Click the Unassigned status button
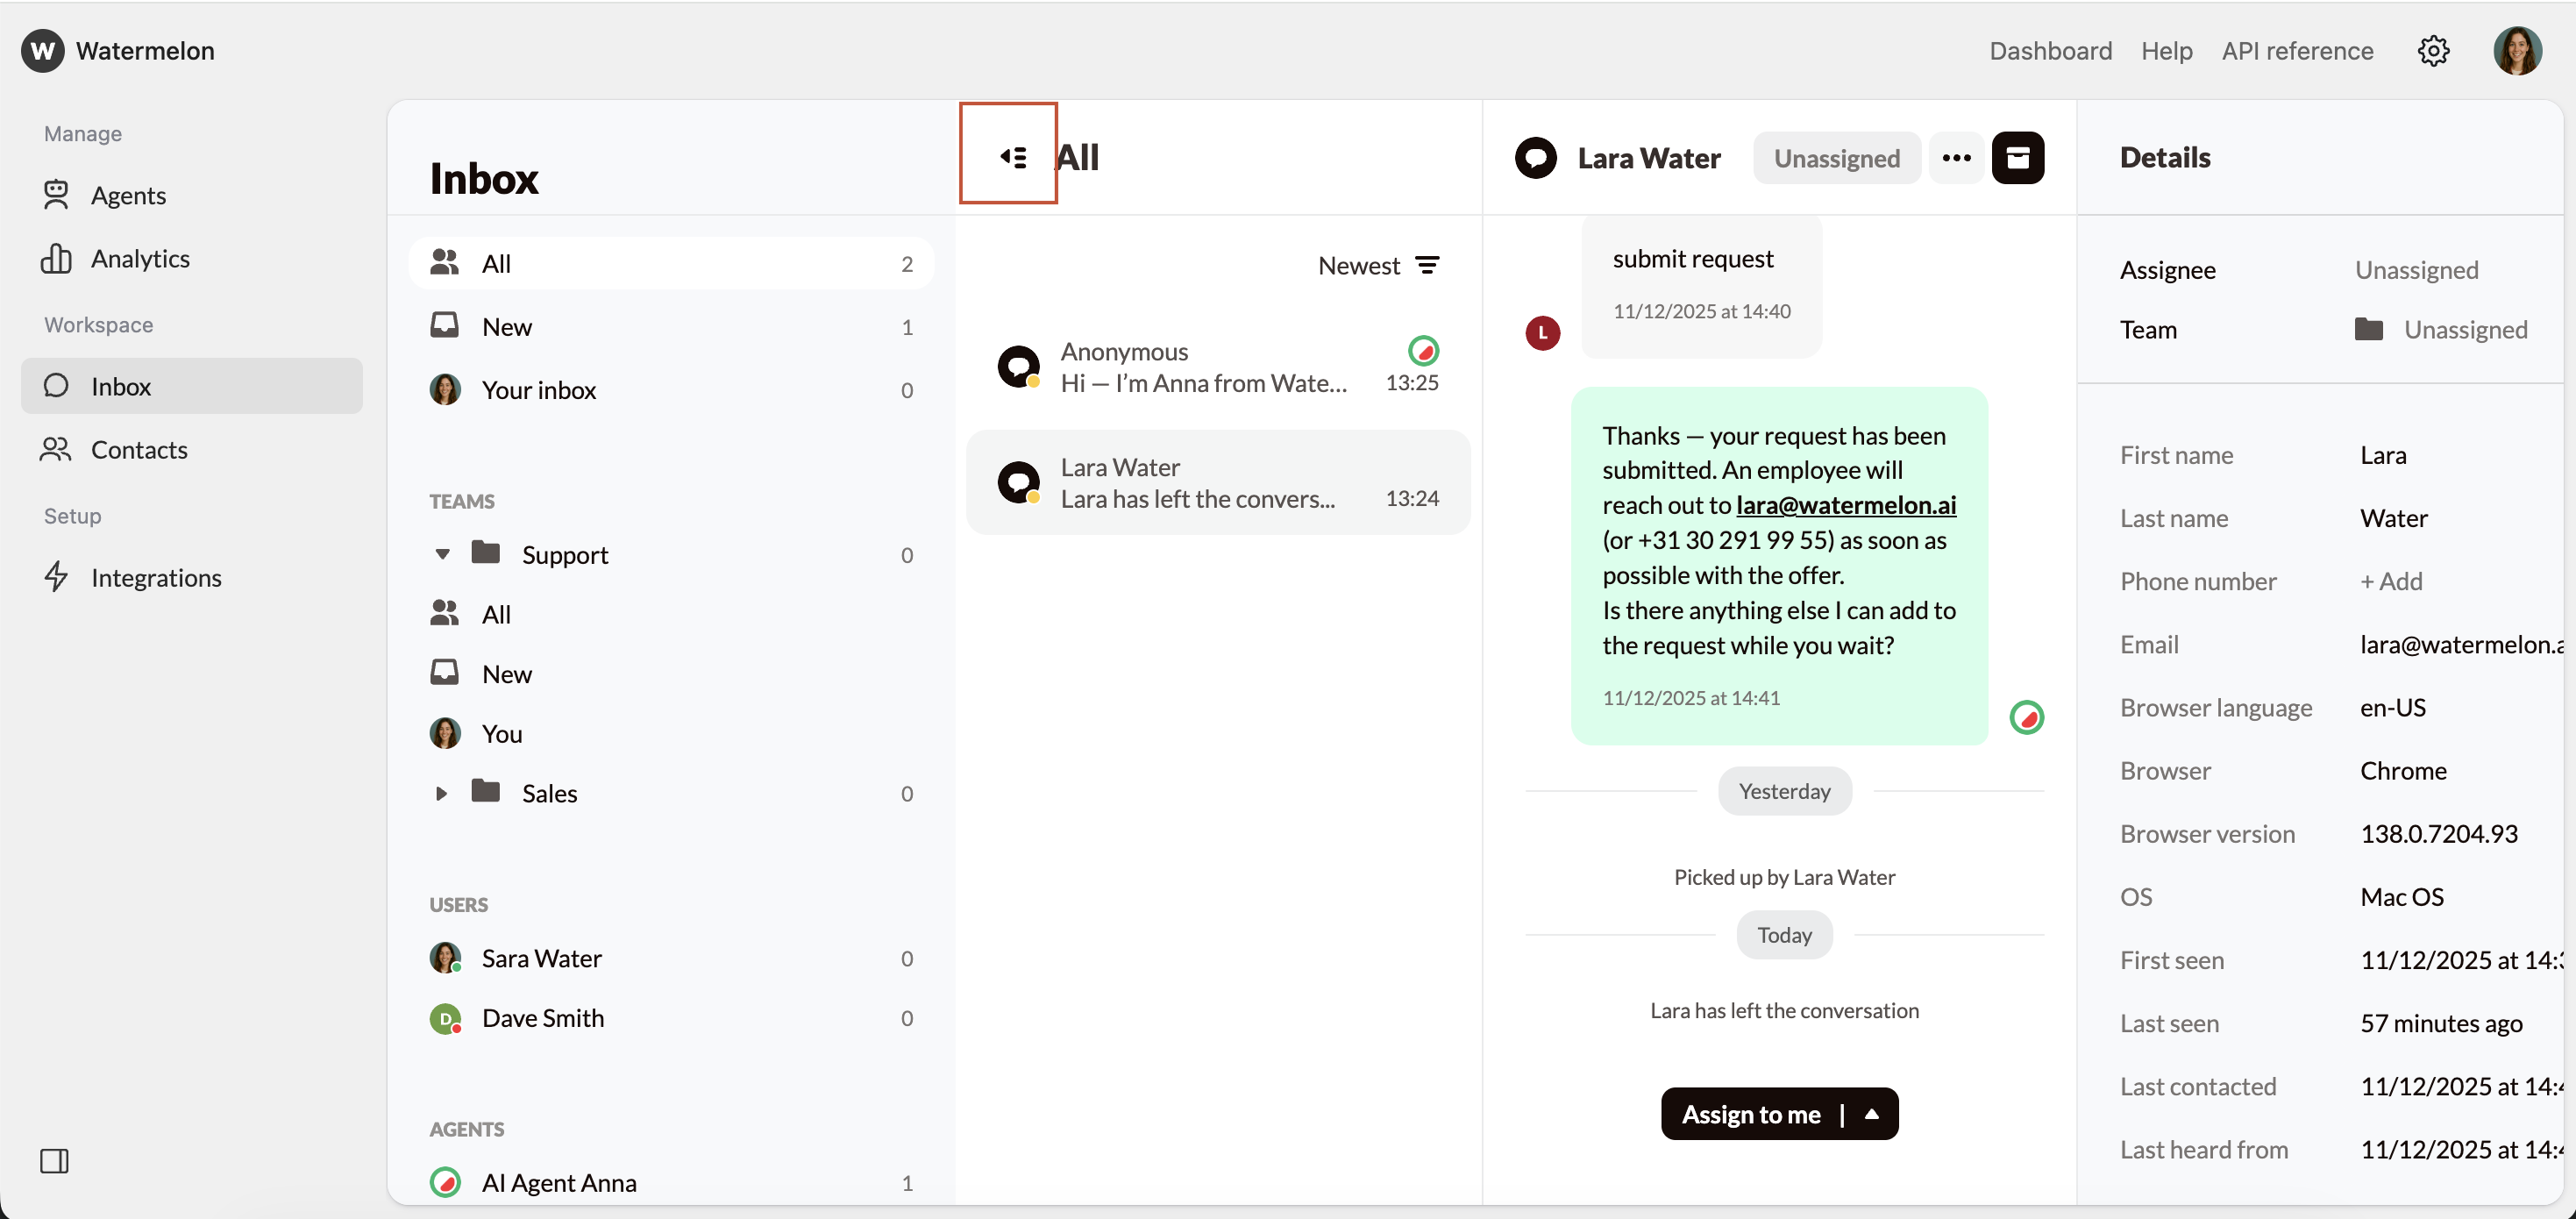This screenshot has width=2576, height=1219. (1836, 158)
